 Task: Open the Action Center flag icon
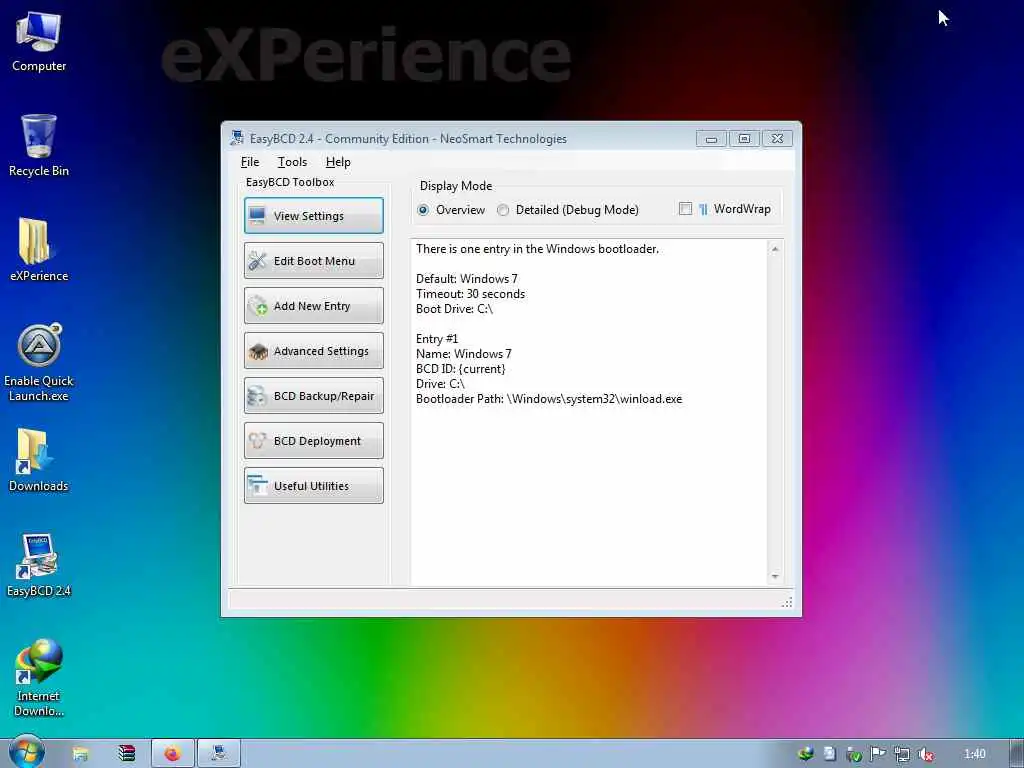point(877,754)
